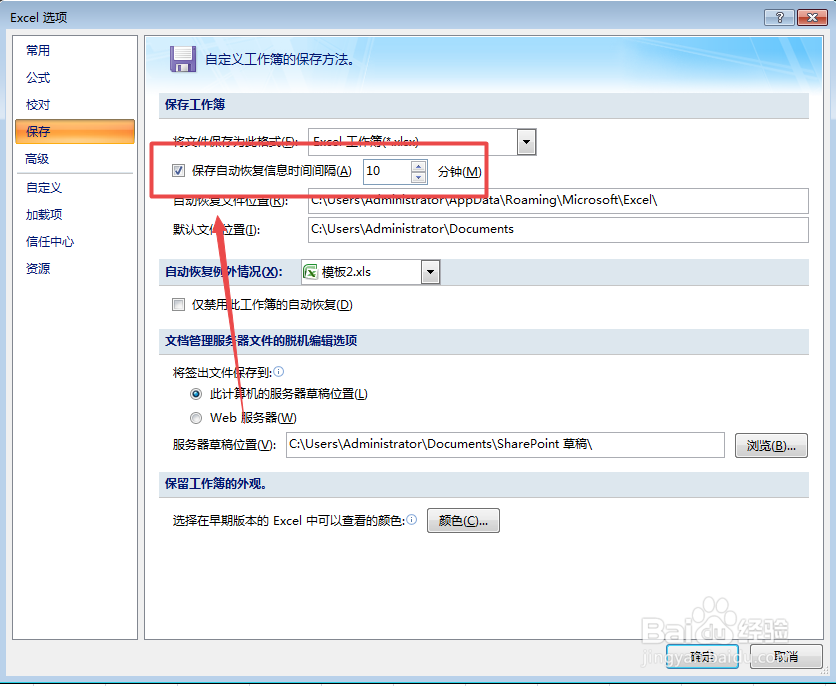The image size is (836, 686).
Task: Click the info icon beside 将签出文件保存到
Action: click(279, 372)
